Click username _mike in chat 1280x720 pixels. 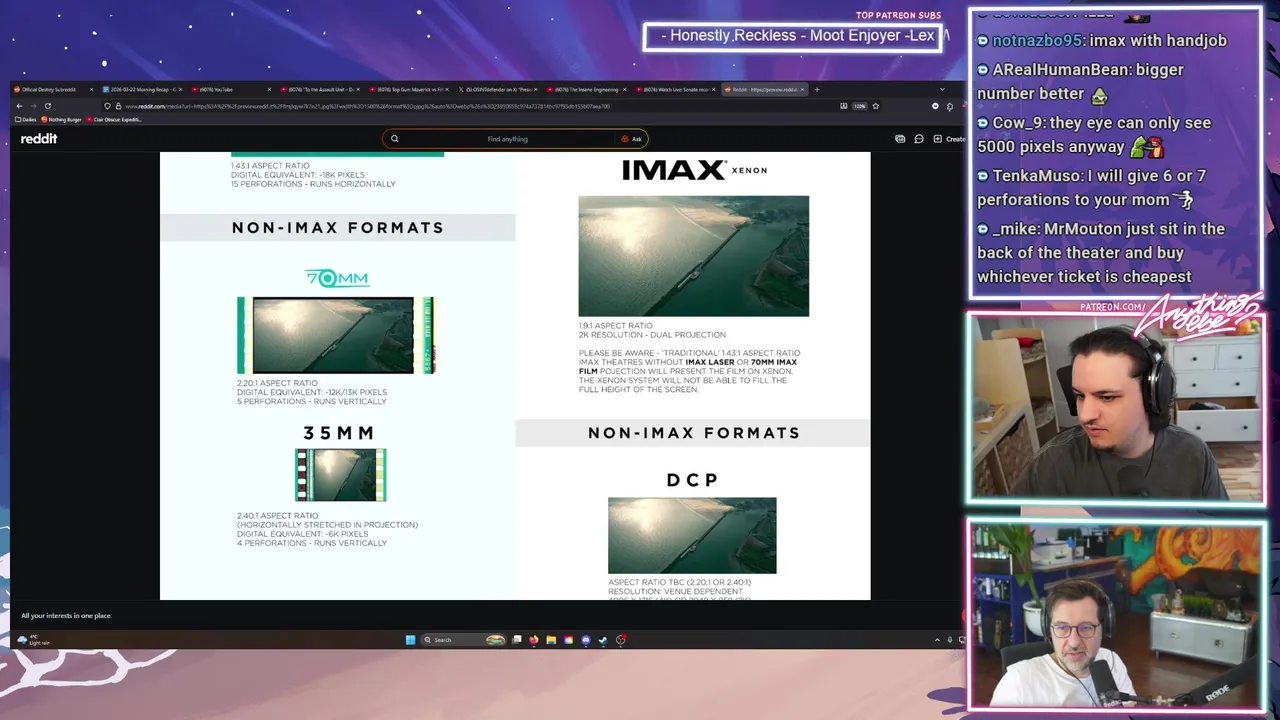pyautogui.click(x=1014, y=229)
